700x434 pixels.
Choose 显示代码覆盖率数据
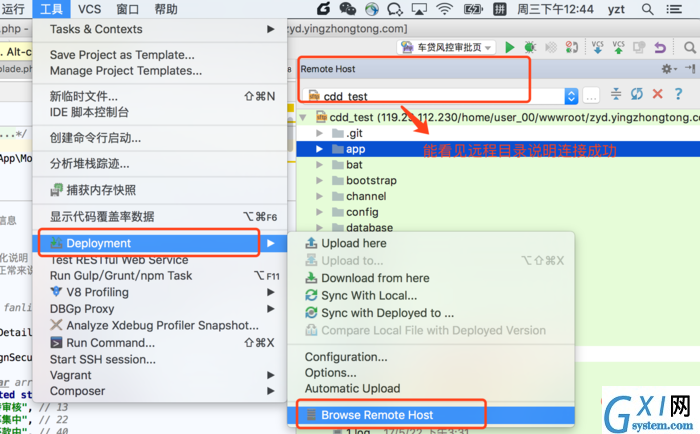(160, 217)
